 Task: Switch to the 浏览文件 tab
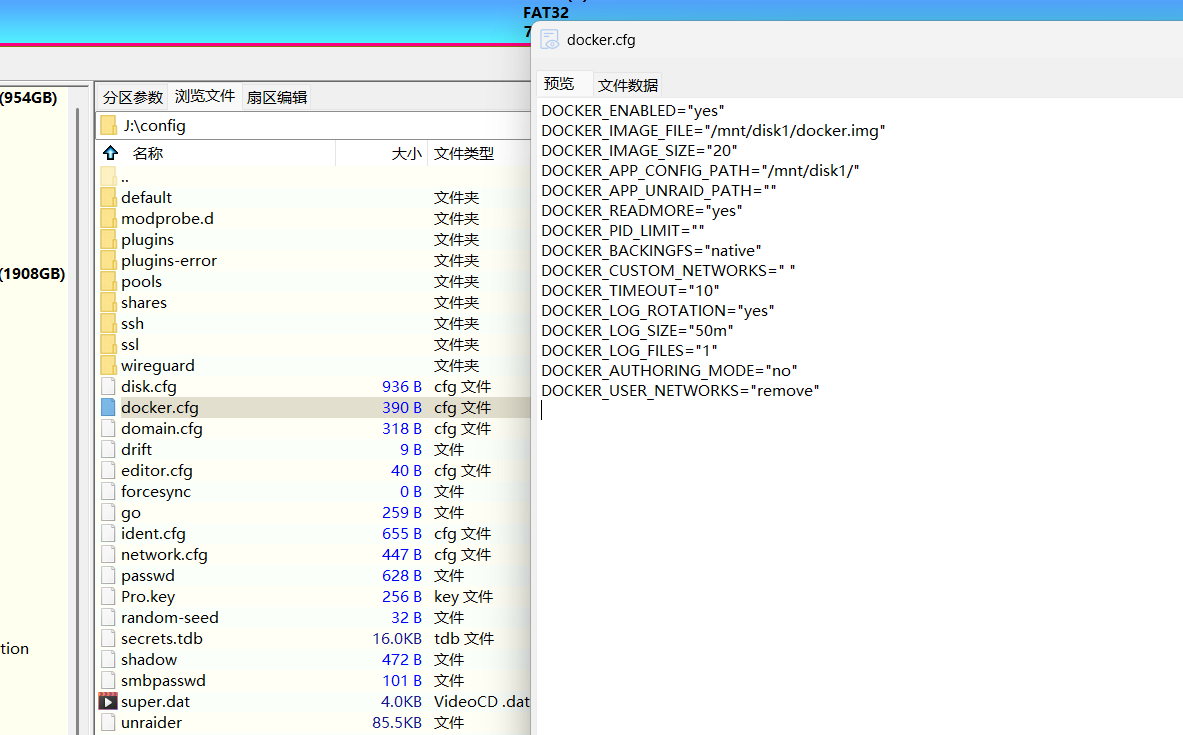pyautogui.click(x=205, y=97)
